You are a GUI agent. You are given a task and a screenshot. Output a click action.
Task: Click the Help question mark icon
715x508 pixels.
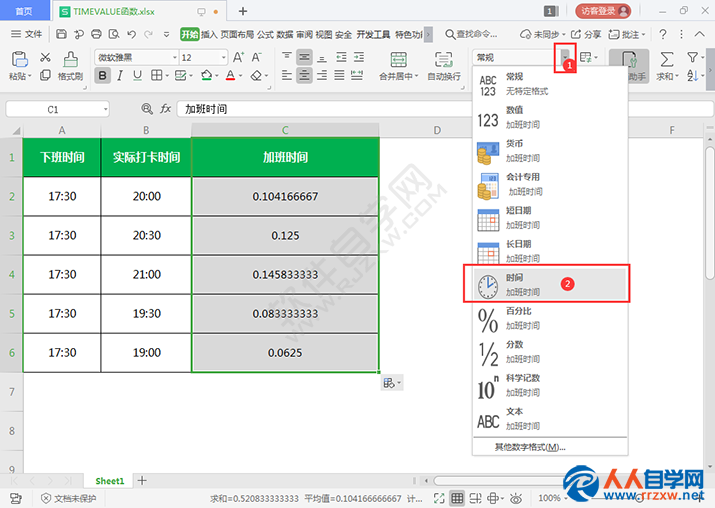coord(663,34)
